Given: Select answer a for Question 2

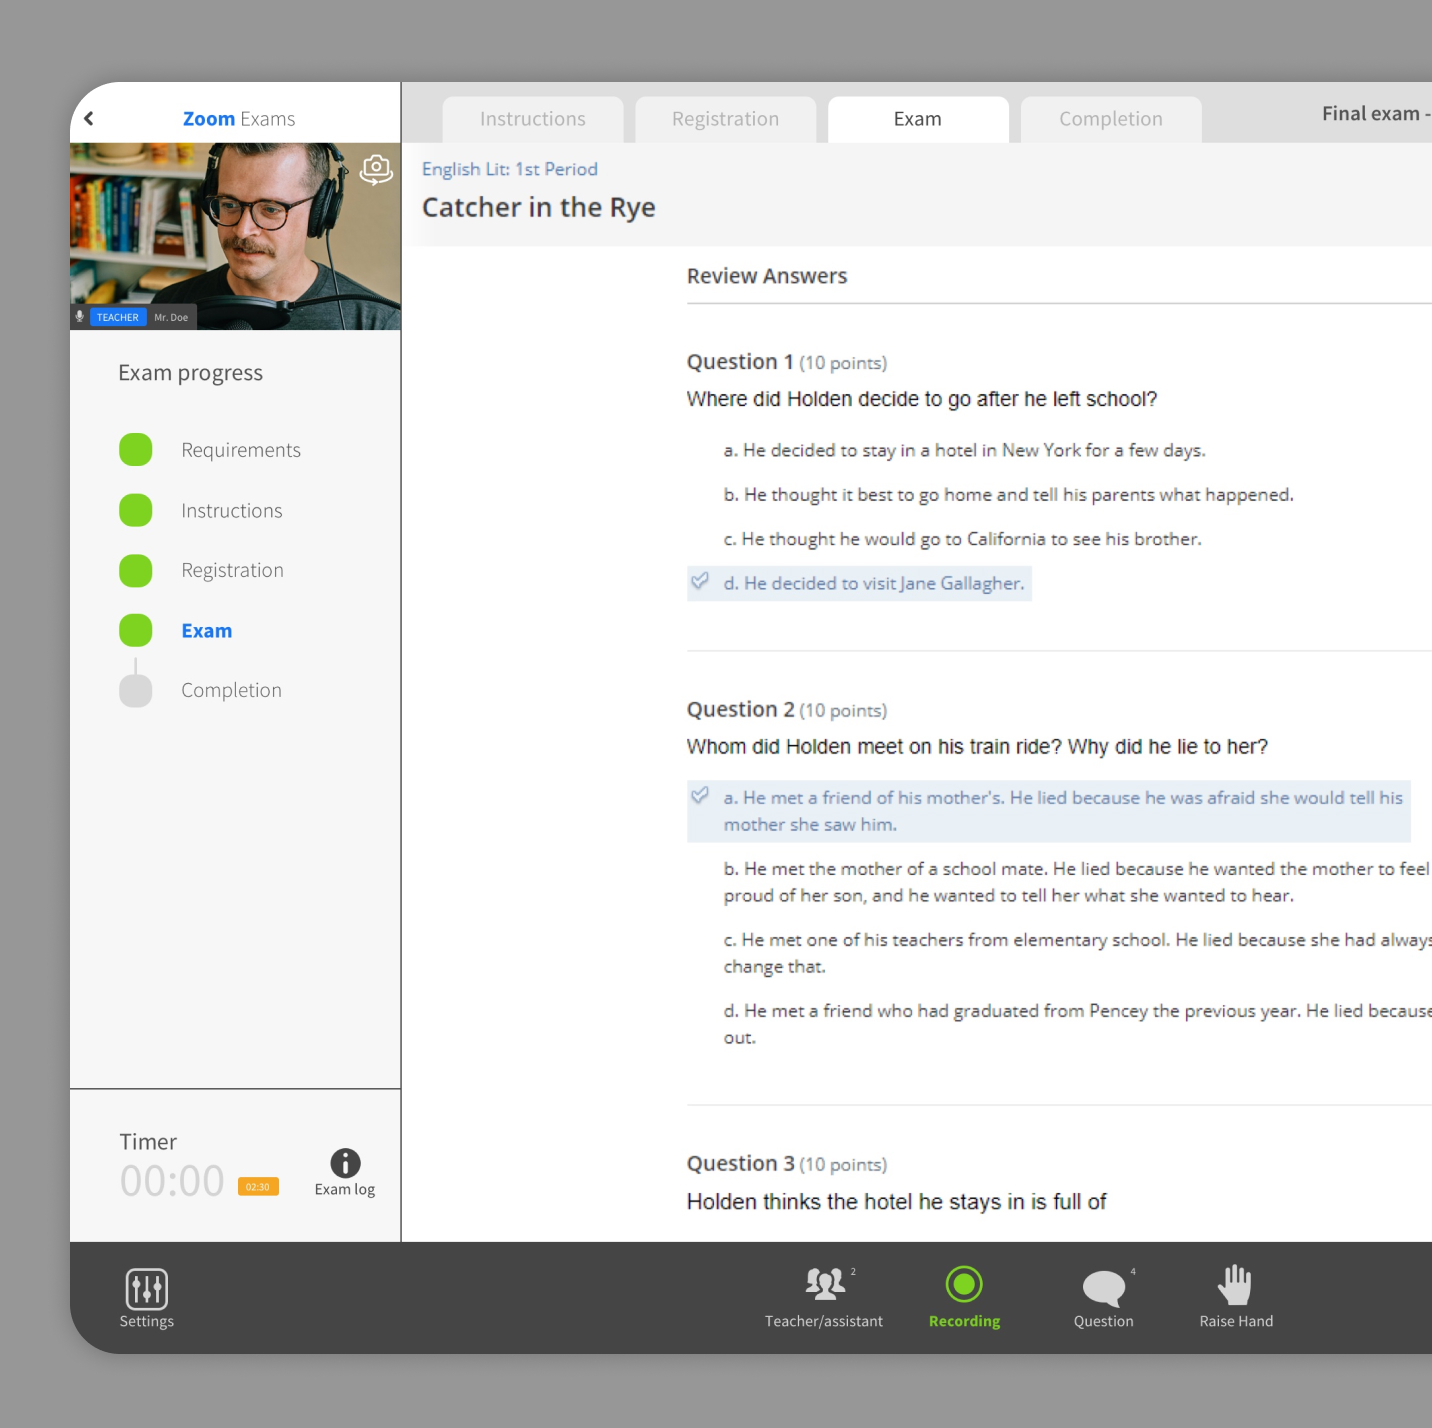Looking at the screenshot, I should click(1062, 811).
